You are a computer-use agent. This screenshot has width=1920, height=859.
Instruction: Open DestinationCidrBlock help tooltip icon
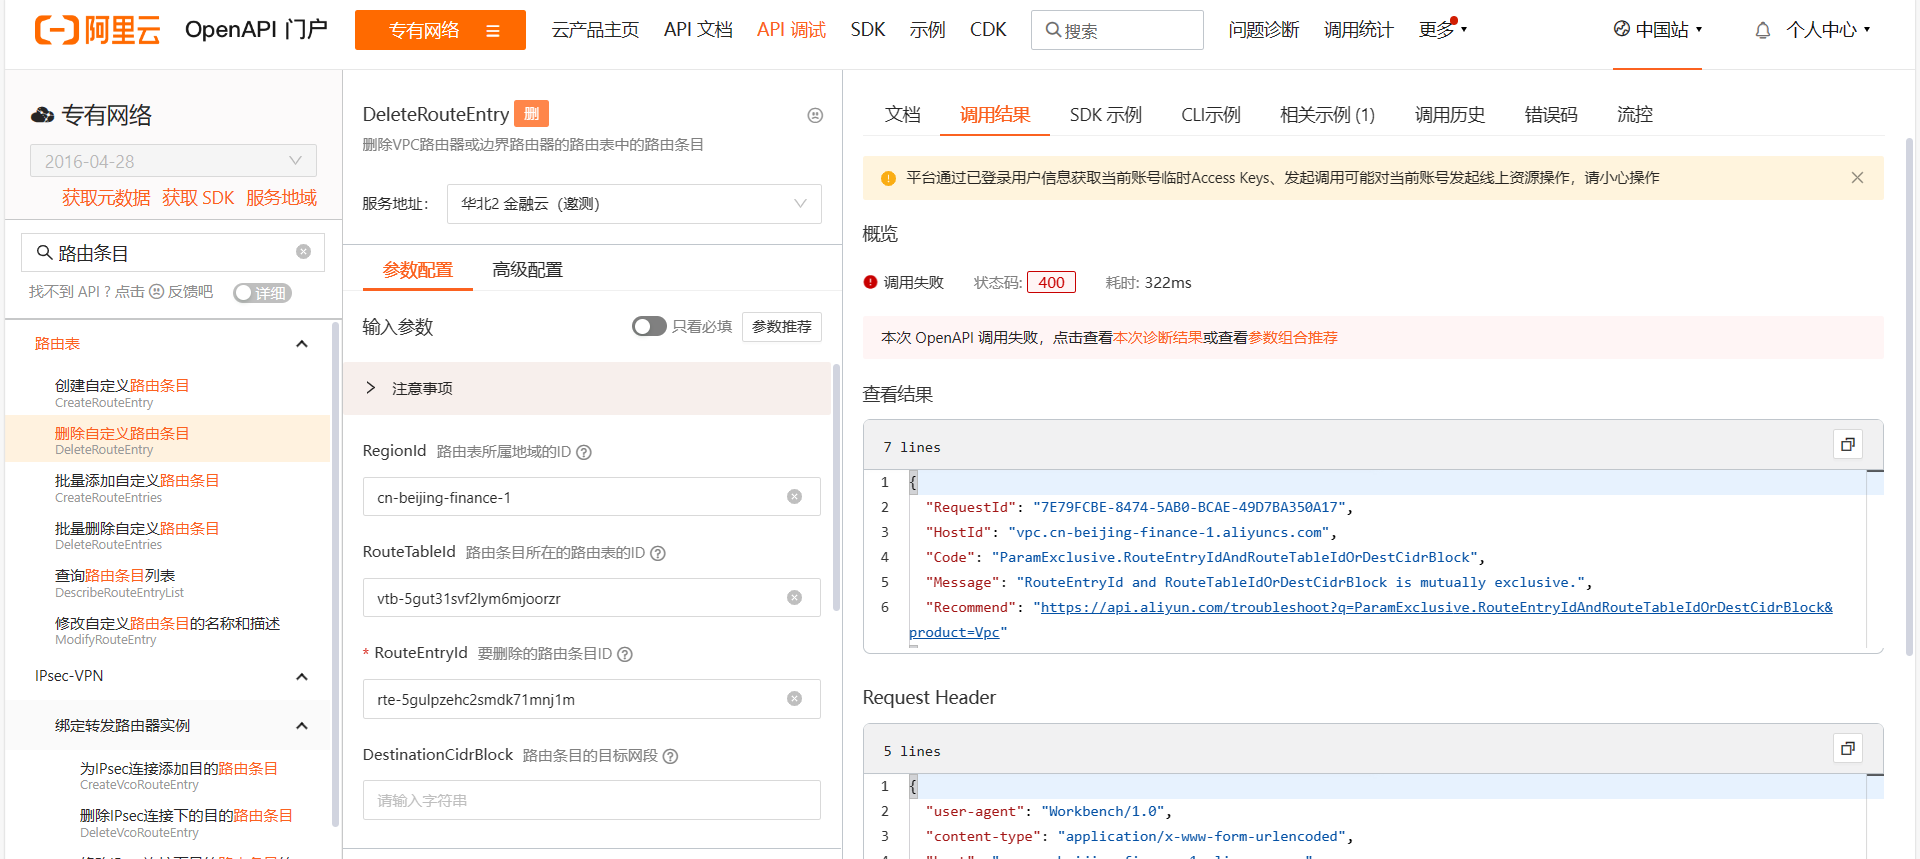671,756
